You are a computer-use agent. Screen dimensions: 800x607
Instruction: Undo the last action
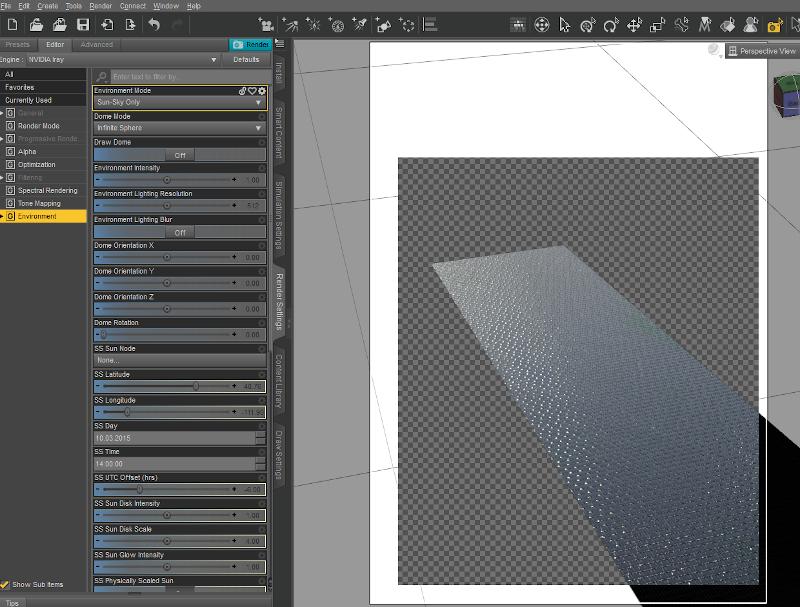[154, 24]
